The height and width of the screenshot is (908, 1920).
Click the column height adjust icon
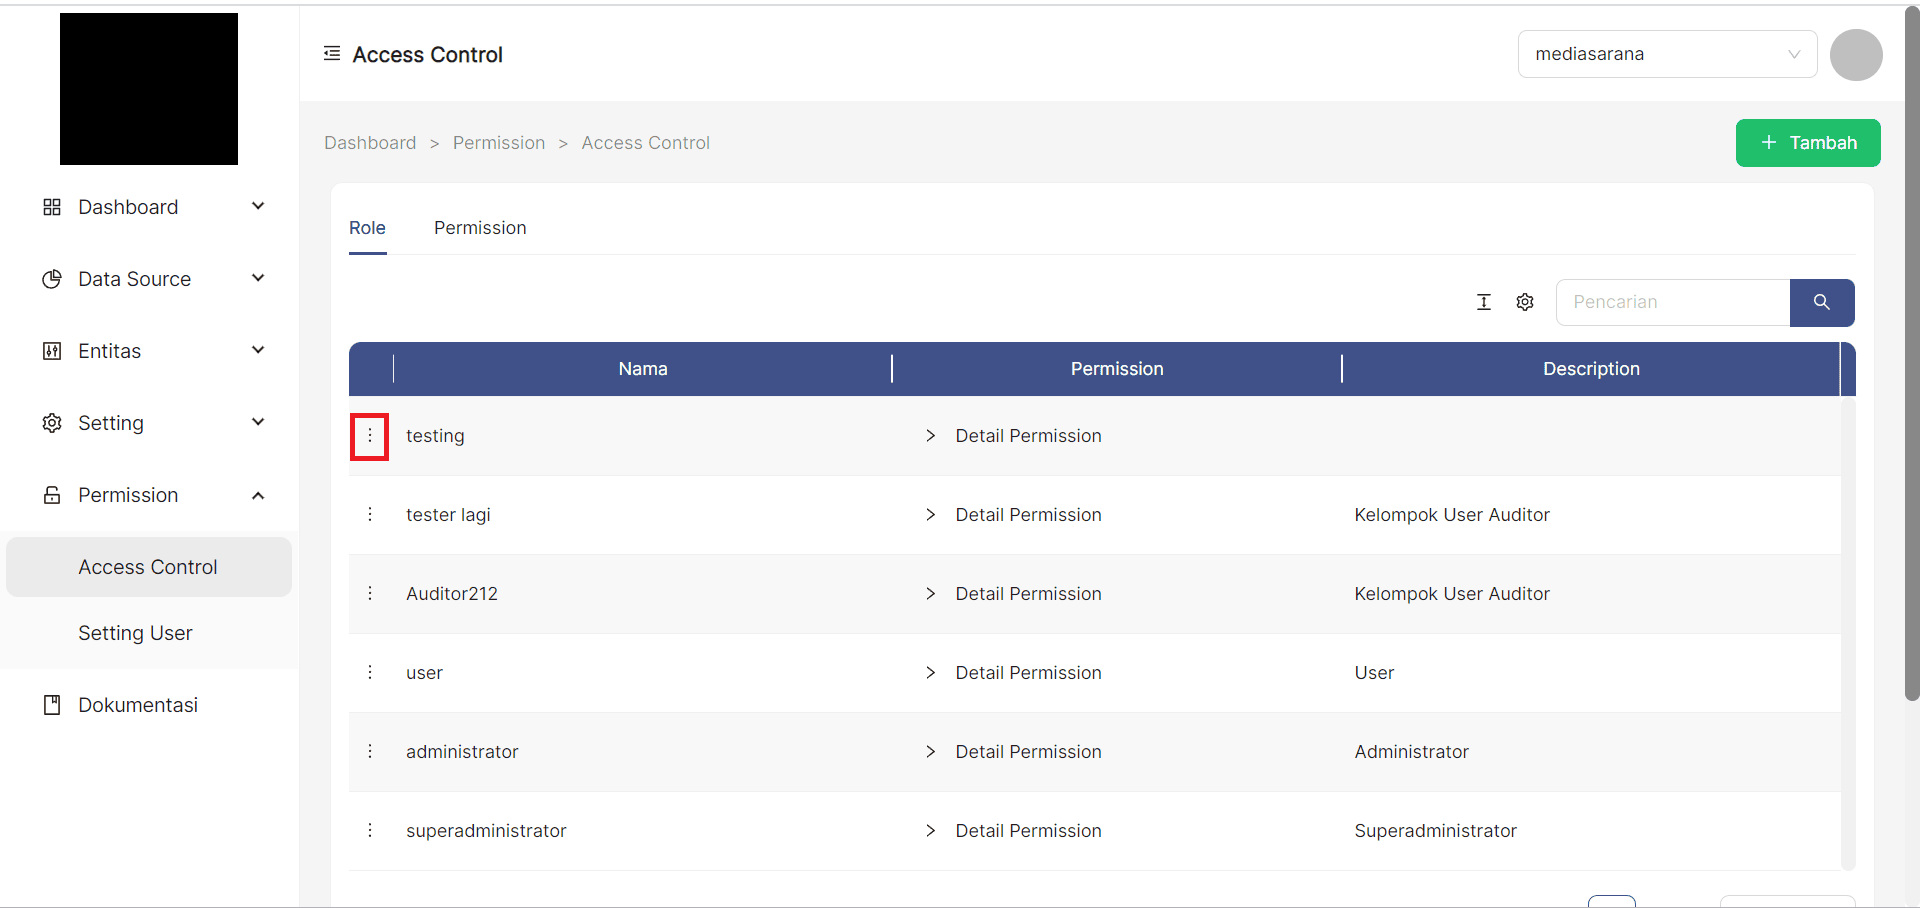[1484, 302]
